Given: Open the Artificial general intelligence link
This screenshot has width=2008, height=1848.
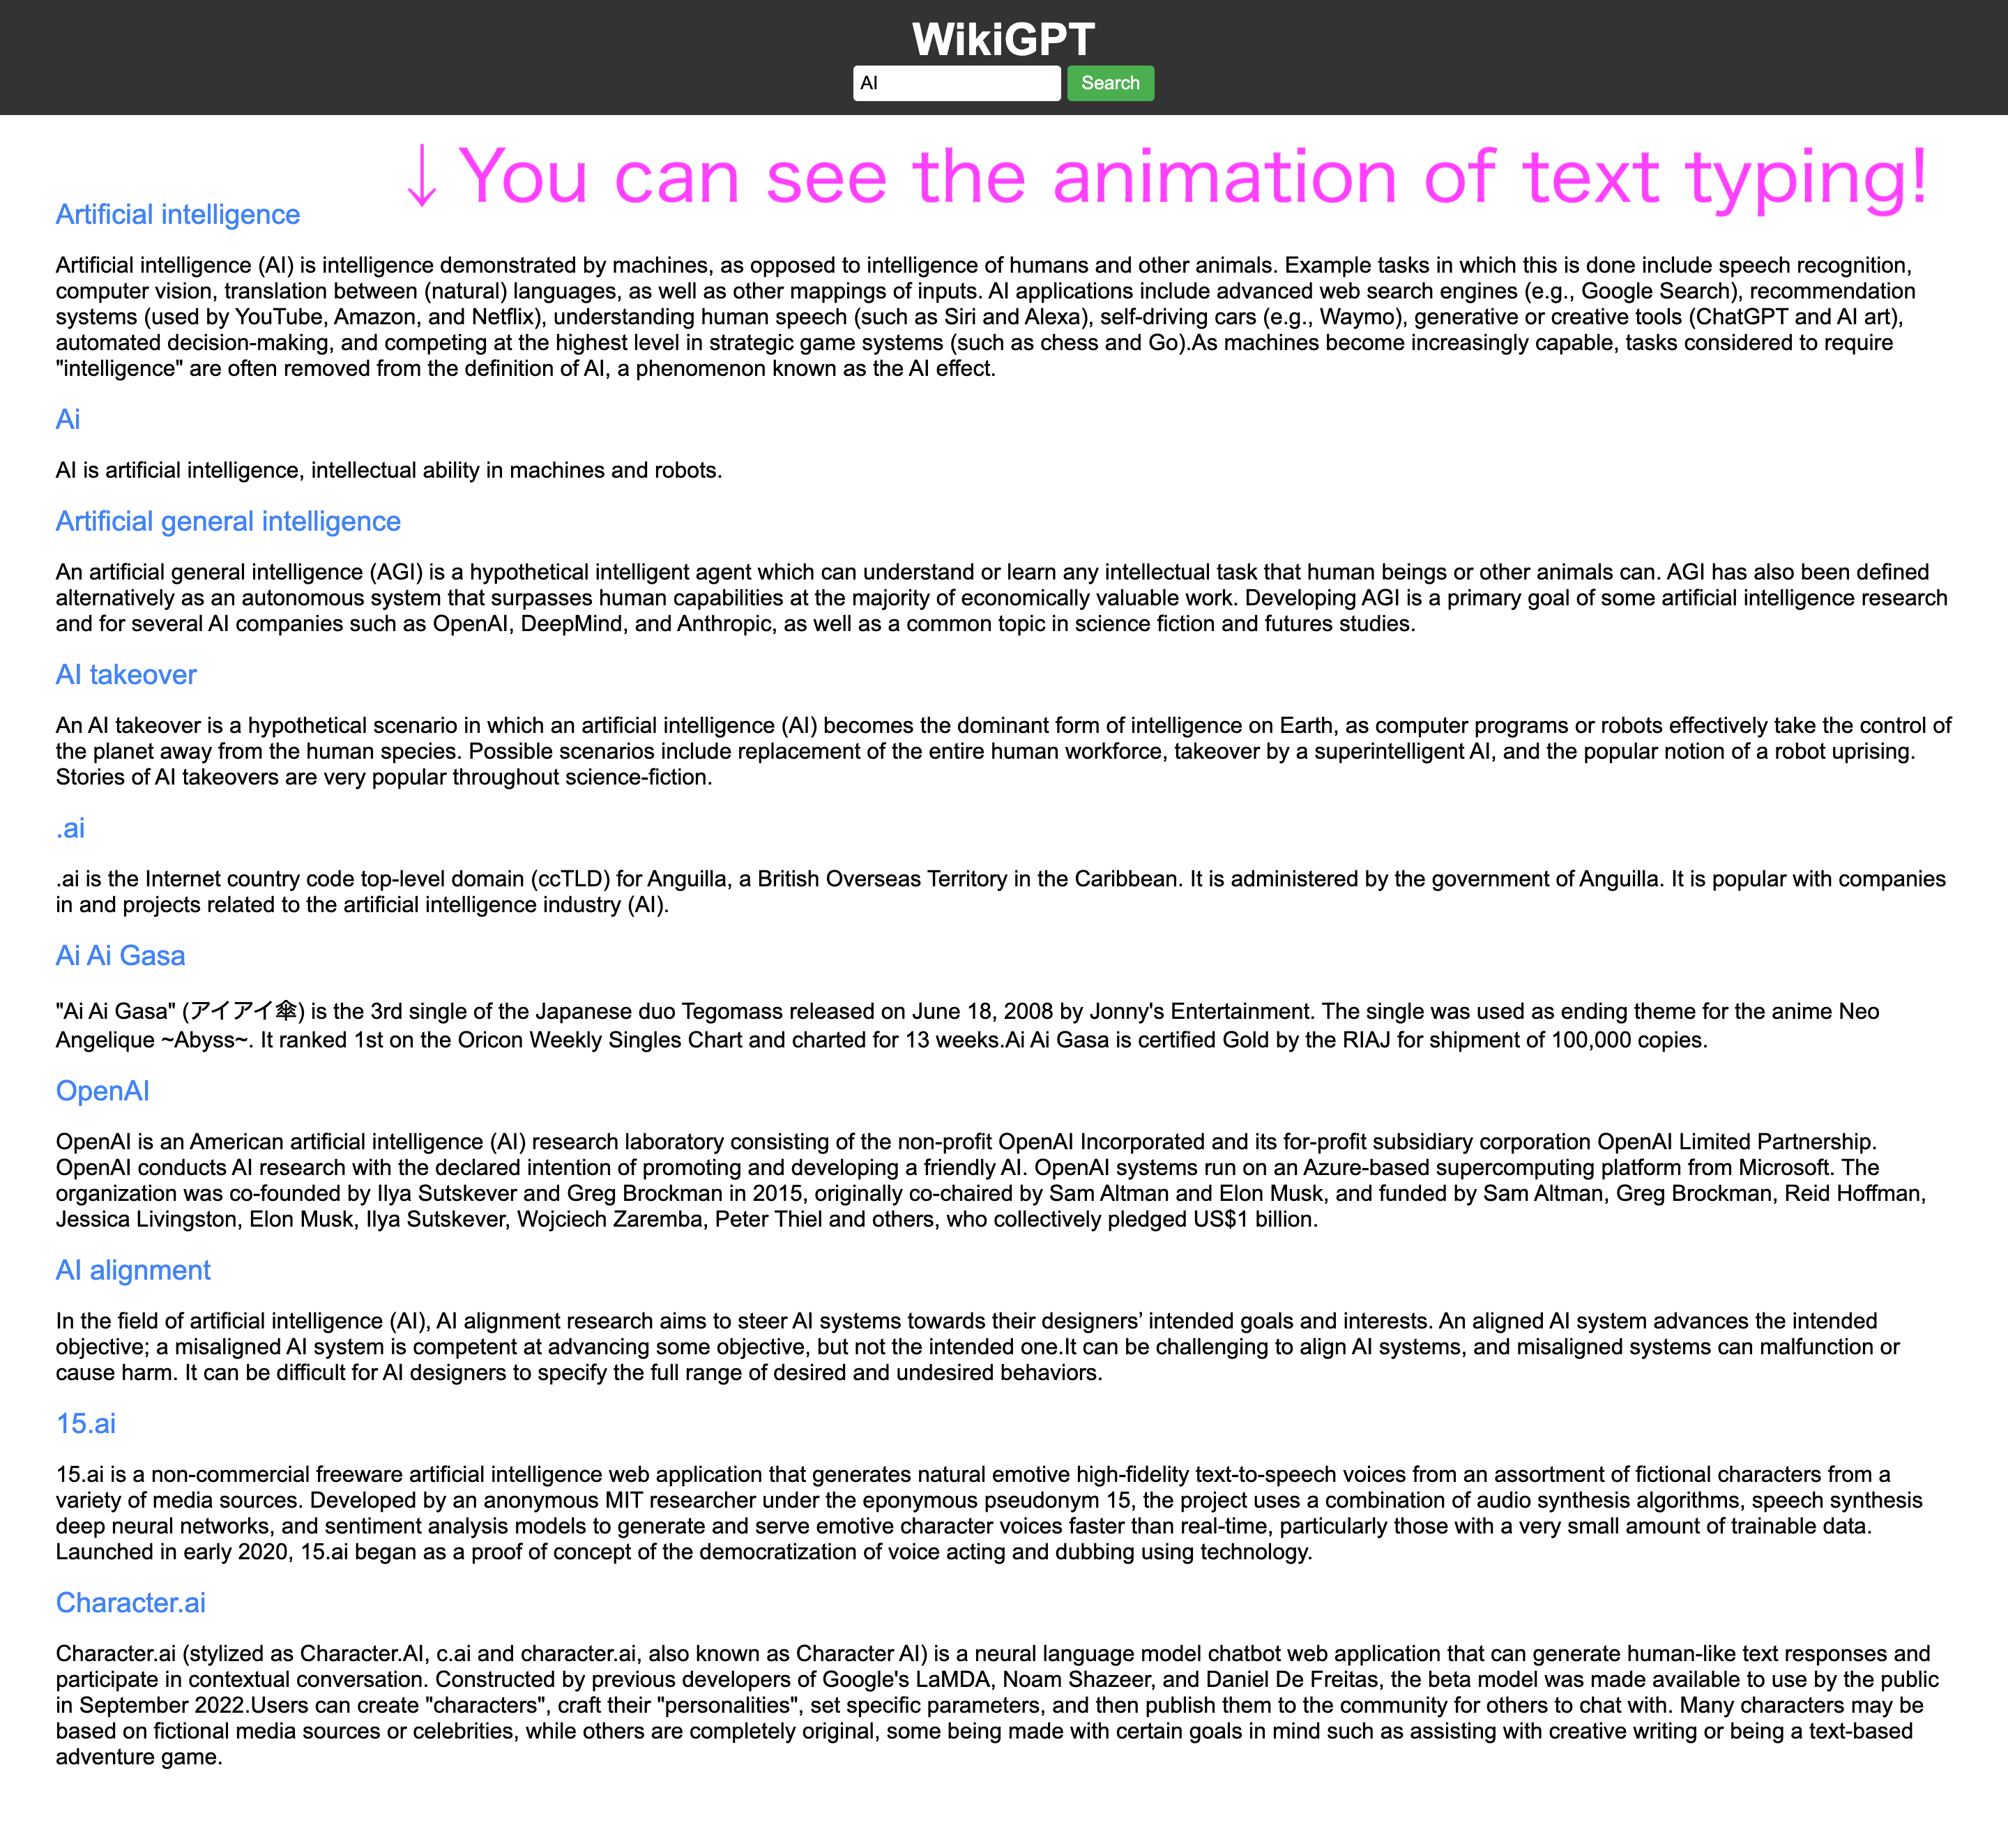Looking at the screenshot, I should (228, 521).
